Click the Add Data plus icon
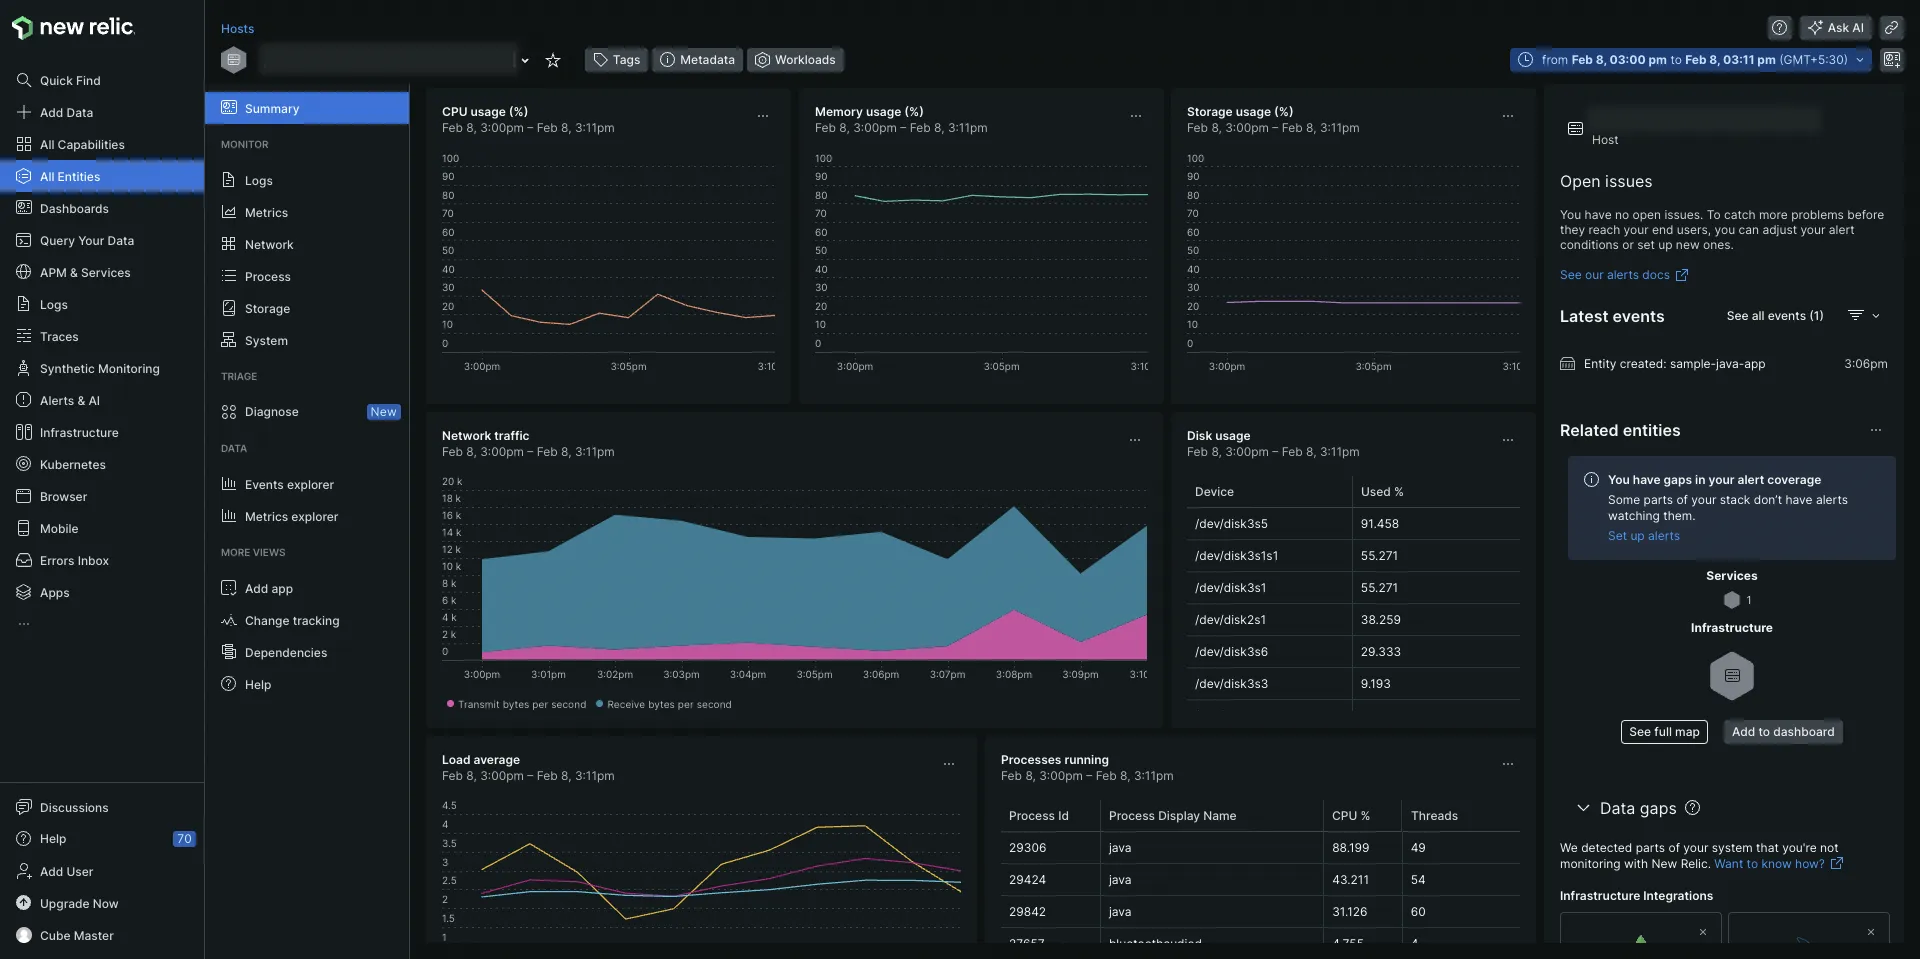The image size is (1920, 959). click(x=23, y=112)
